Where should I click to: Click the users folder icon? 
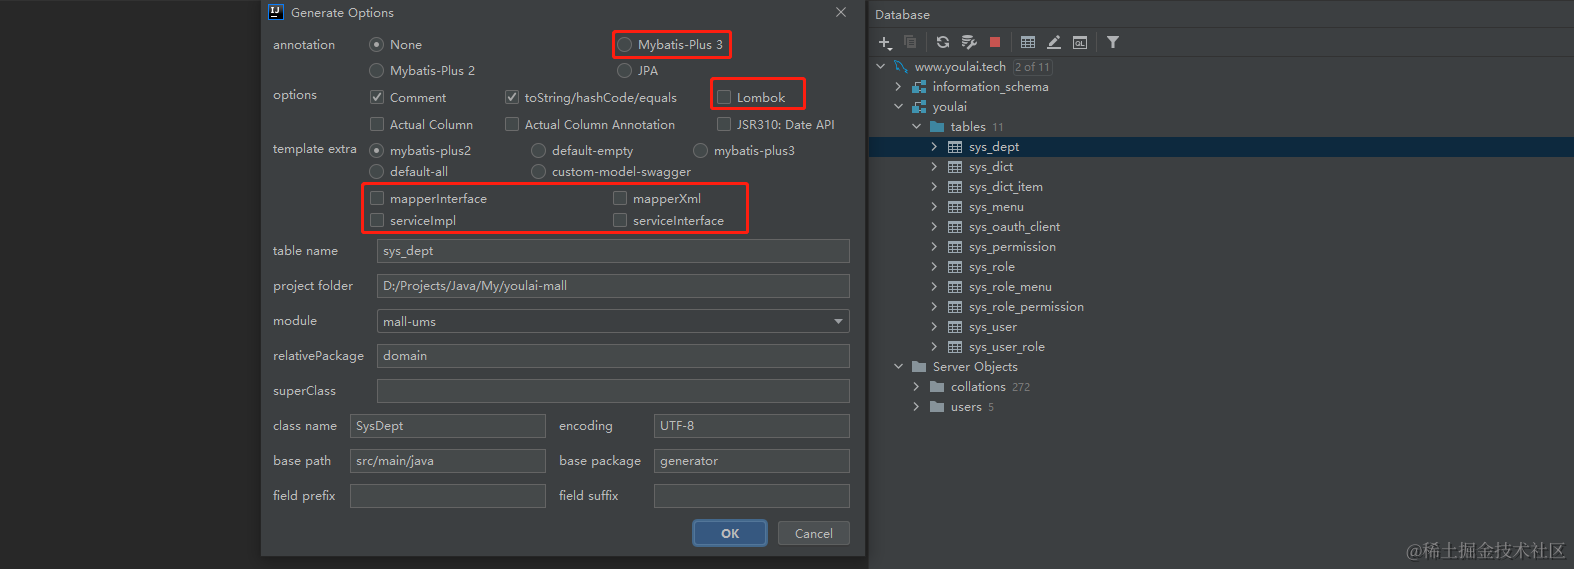[937, 407]
